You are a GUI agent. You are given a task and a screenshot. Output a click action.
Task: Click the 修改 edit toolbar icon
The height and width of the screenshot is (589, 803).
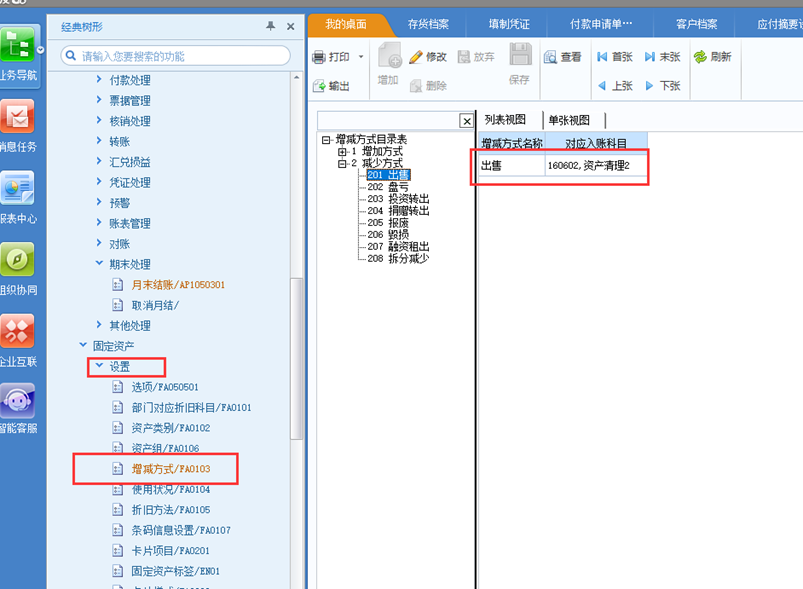[x=416, y=58]
